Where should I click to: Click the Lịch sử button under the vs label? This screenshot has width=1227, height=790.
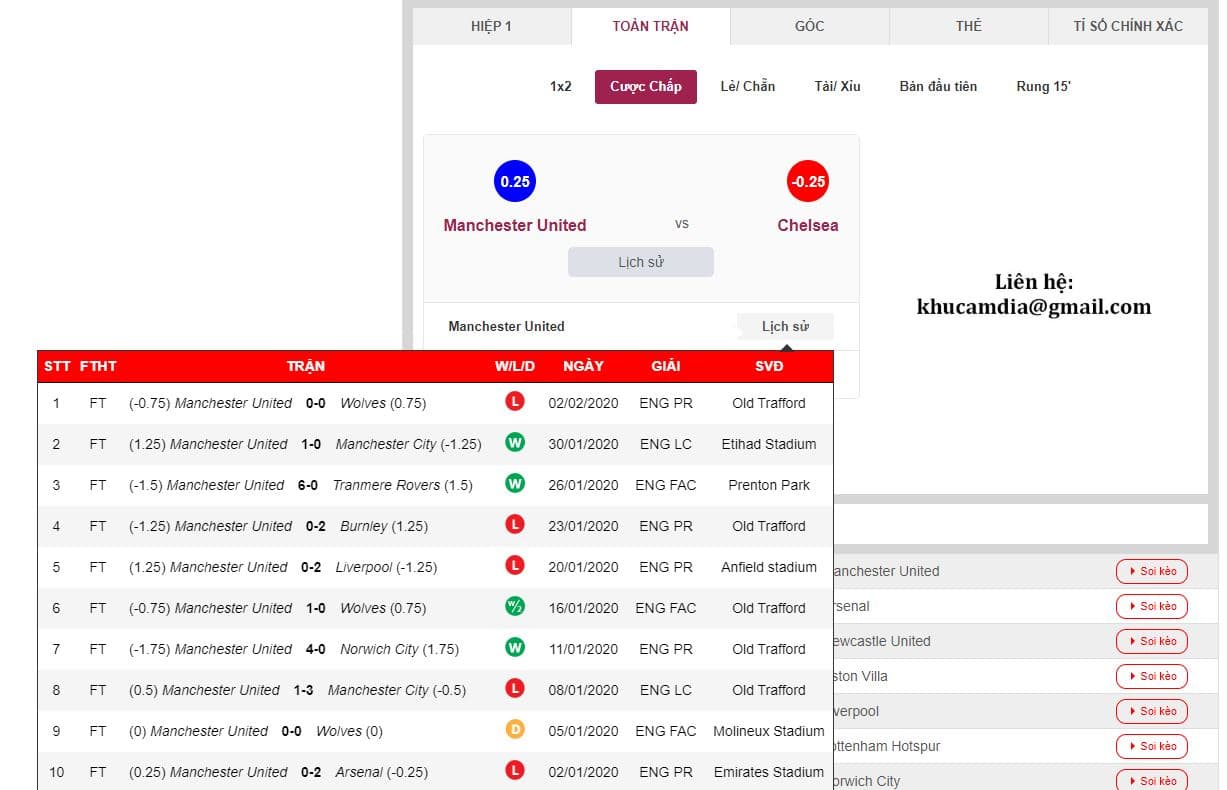(641, 262)
